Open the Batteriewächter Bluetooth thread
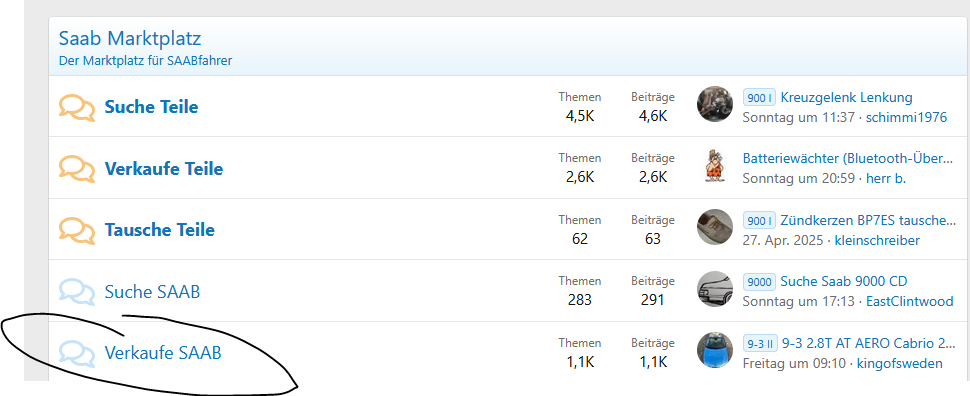 (848, 159)
